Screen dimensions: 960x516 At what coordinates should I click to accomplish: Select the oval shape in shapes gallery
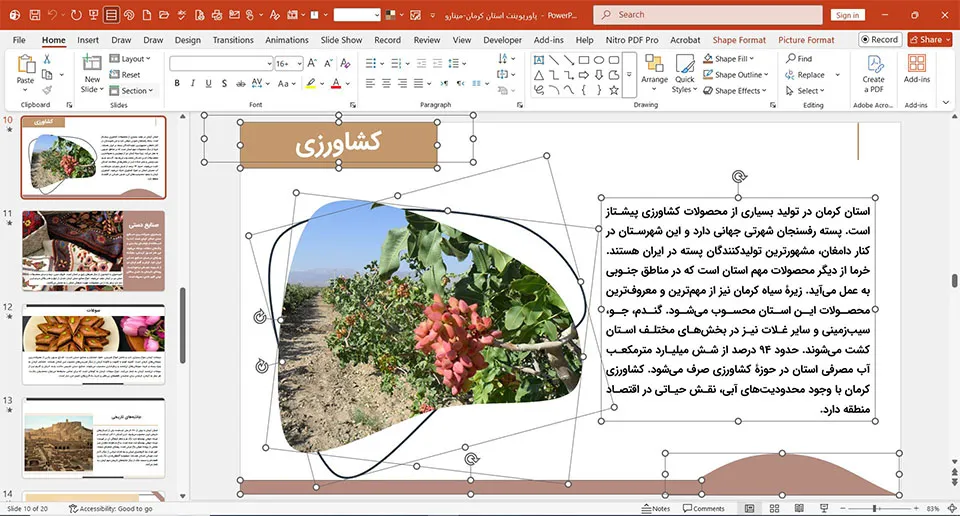599,60
